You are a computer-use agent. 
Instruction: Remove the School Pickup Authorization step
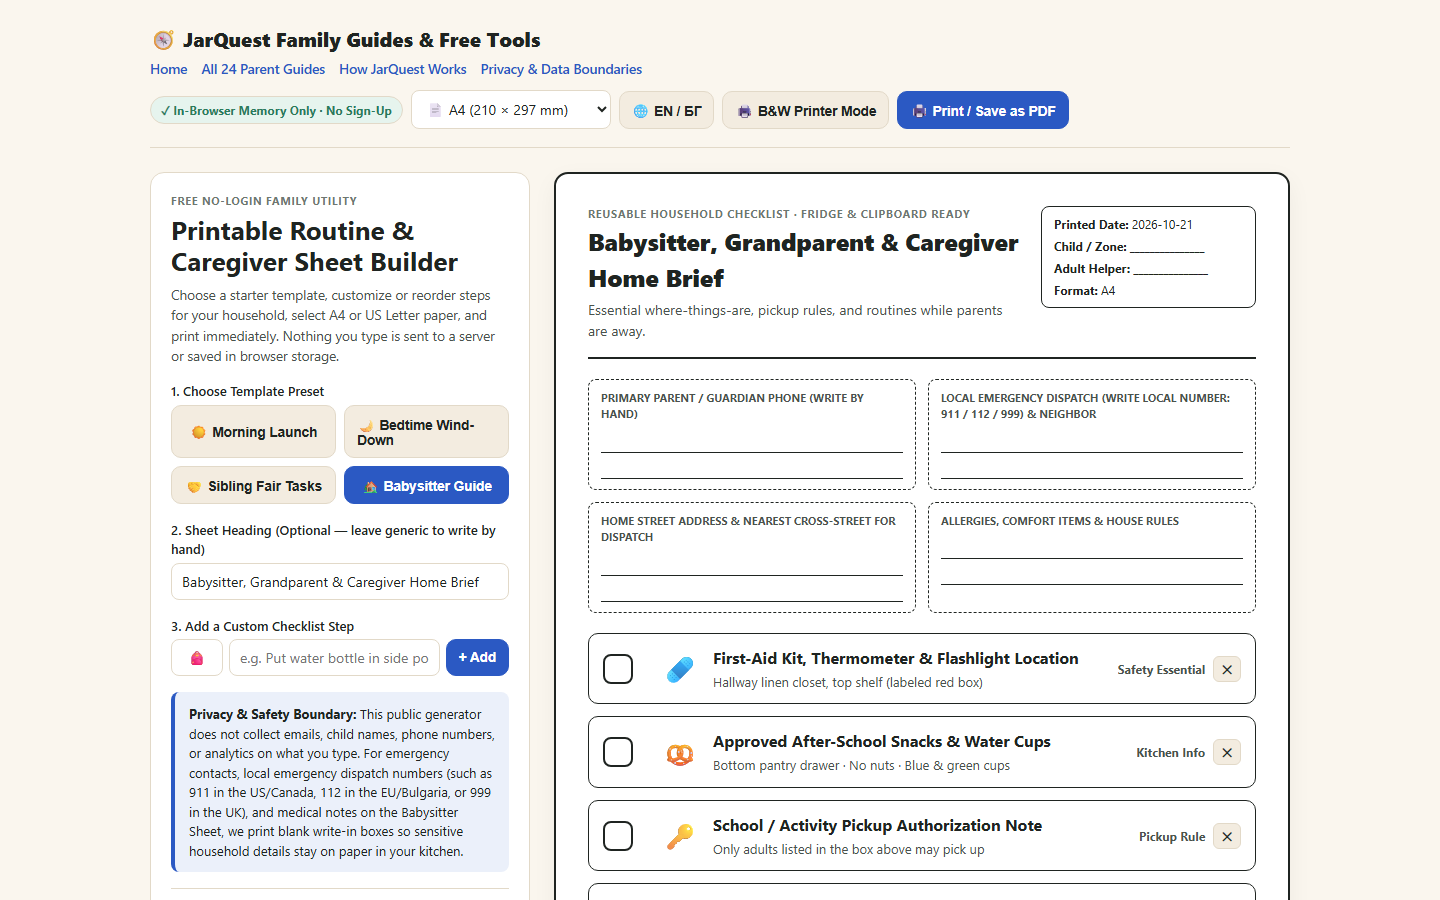click(1227, 837)
